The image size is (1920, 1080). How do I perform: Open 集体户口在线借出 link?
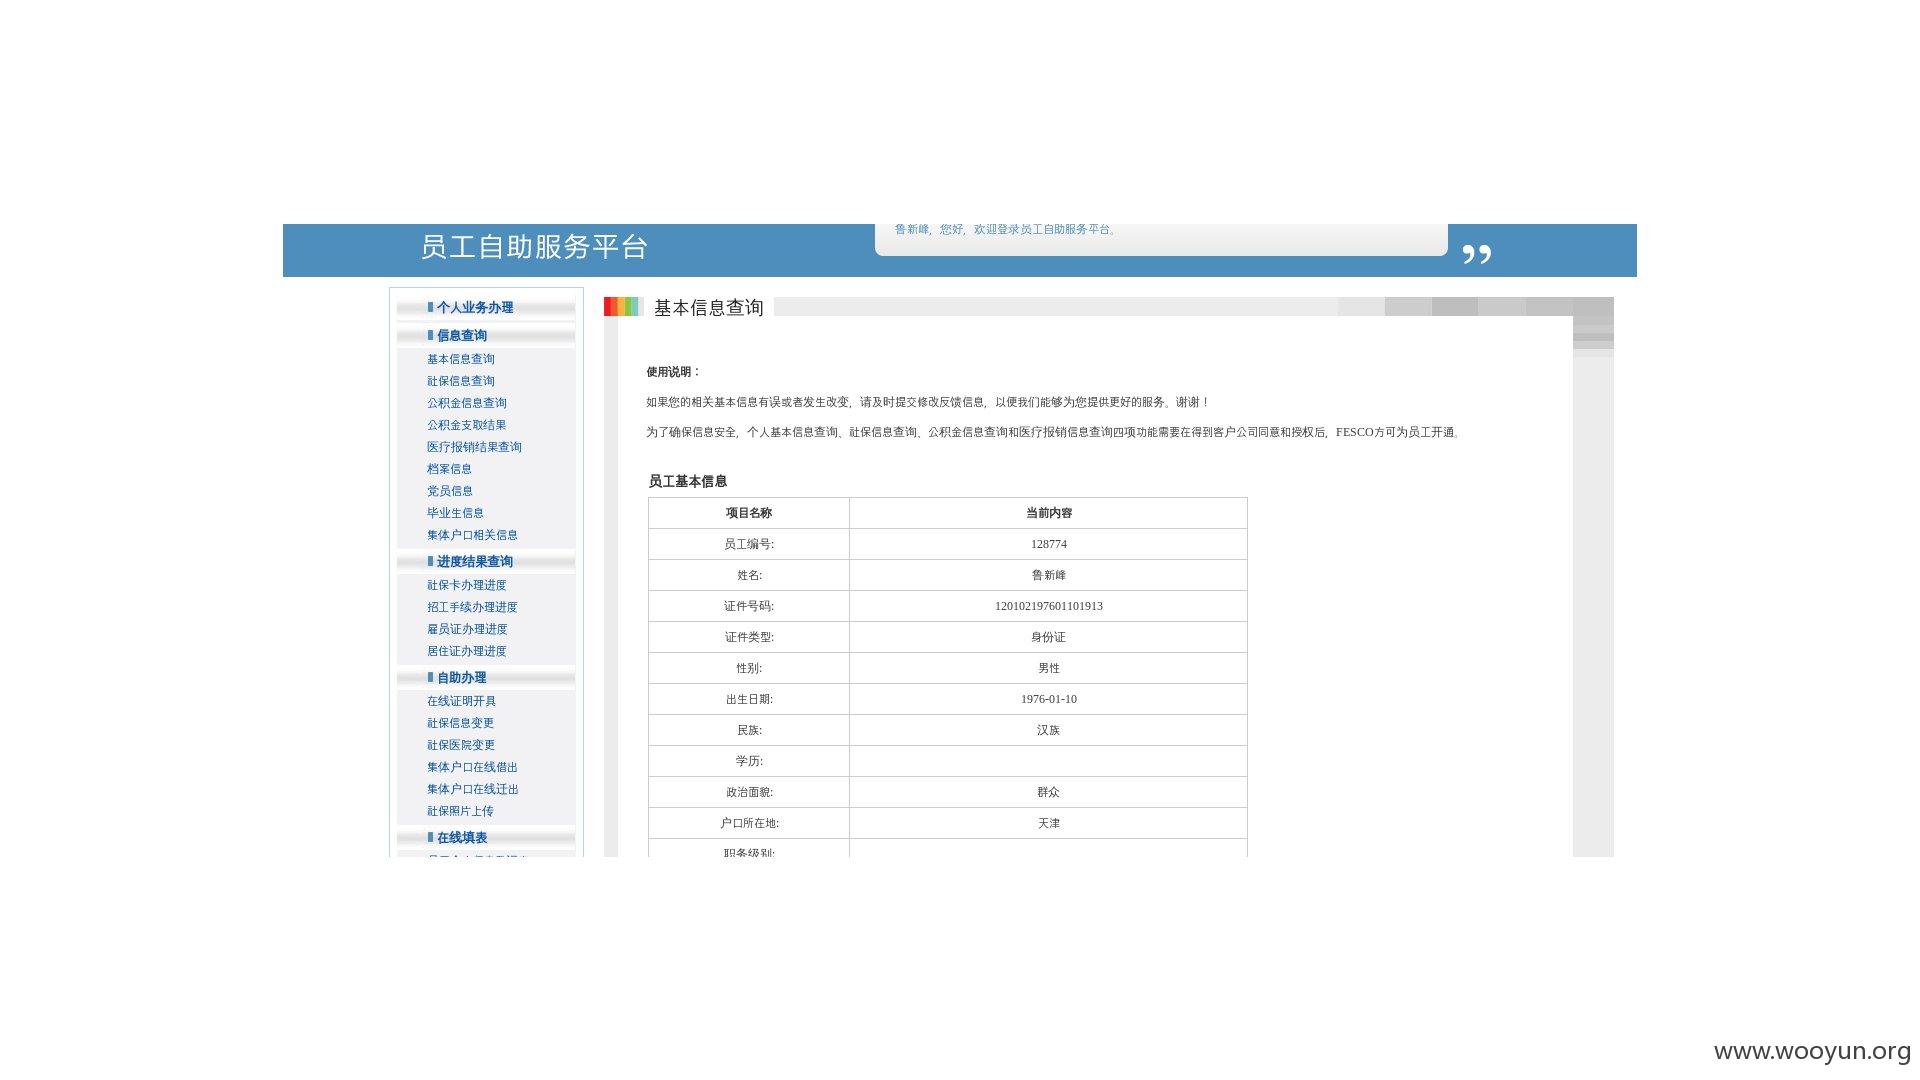[x=473, y=767]
